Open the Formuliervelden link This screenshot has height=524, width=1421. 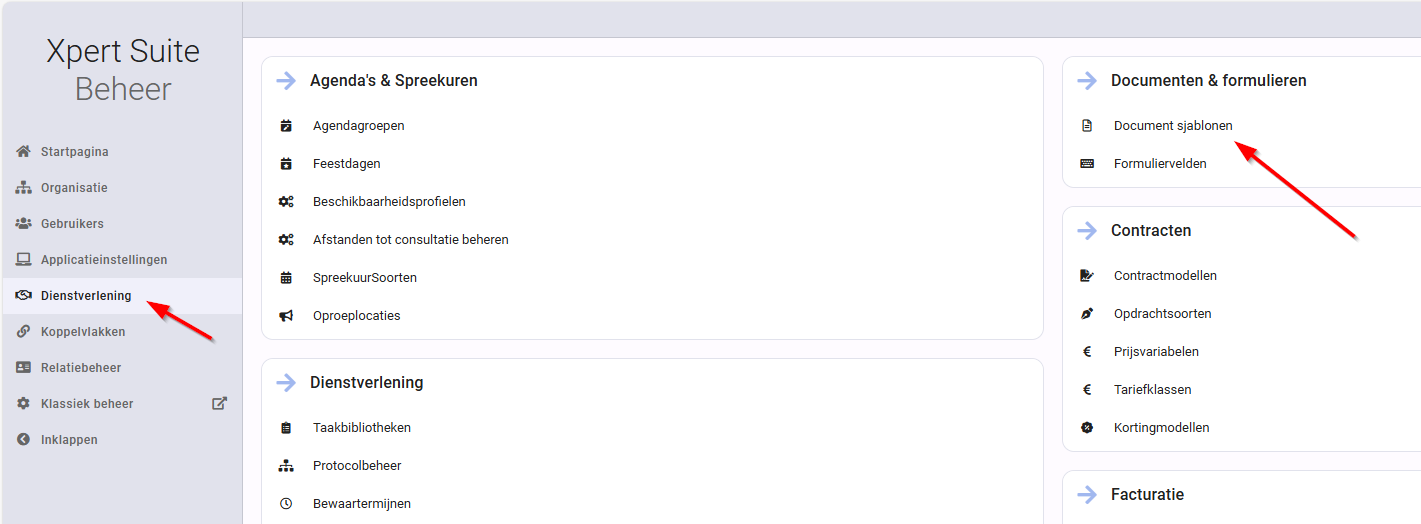pos(1160,164)
